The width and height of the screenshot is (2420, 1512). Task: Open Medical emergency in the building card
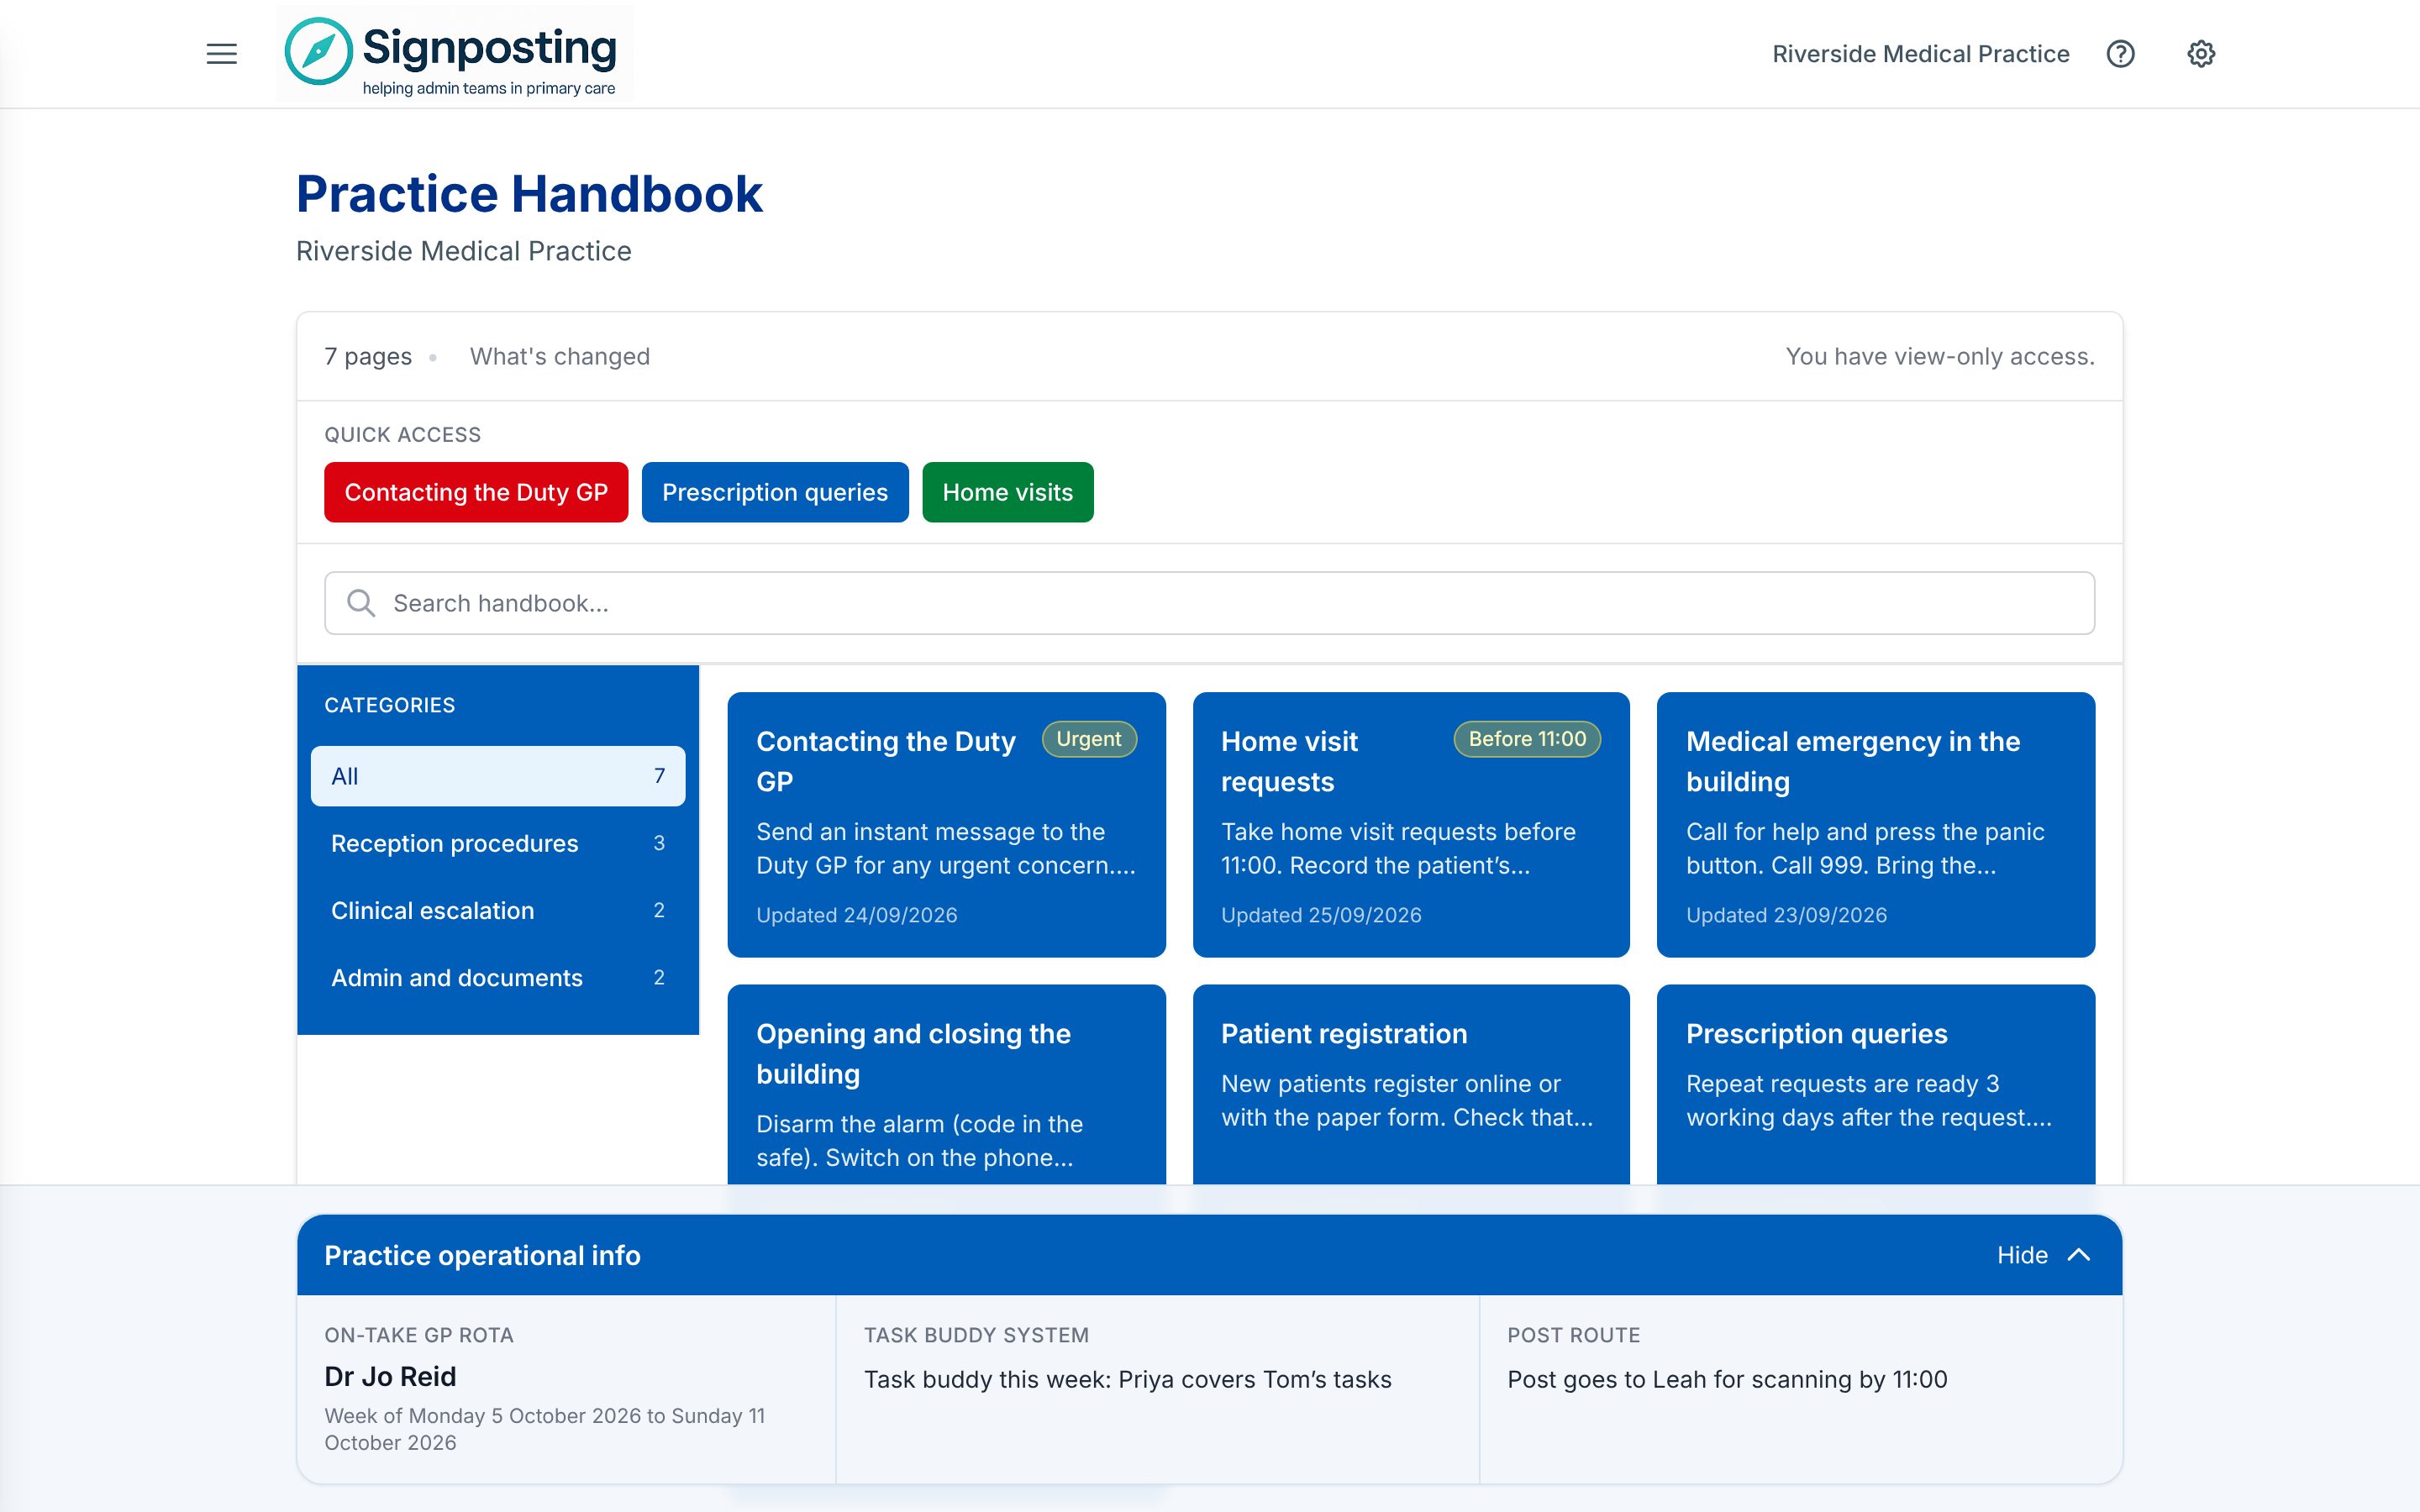pos(1875,824)
